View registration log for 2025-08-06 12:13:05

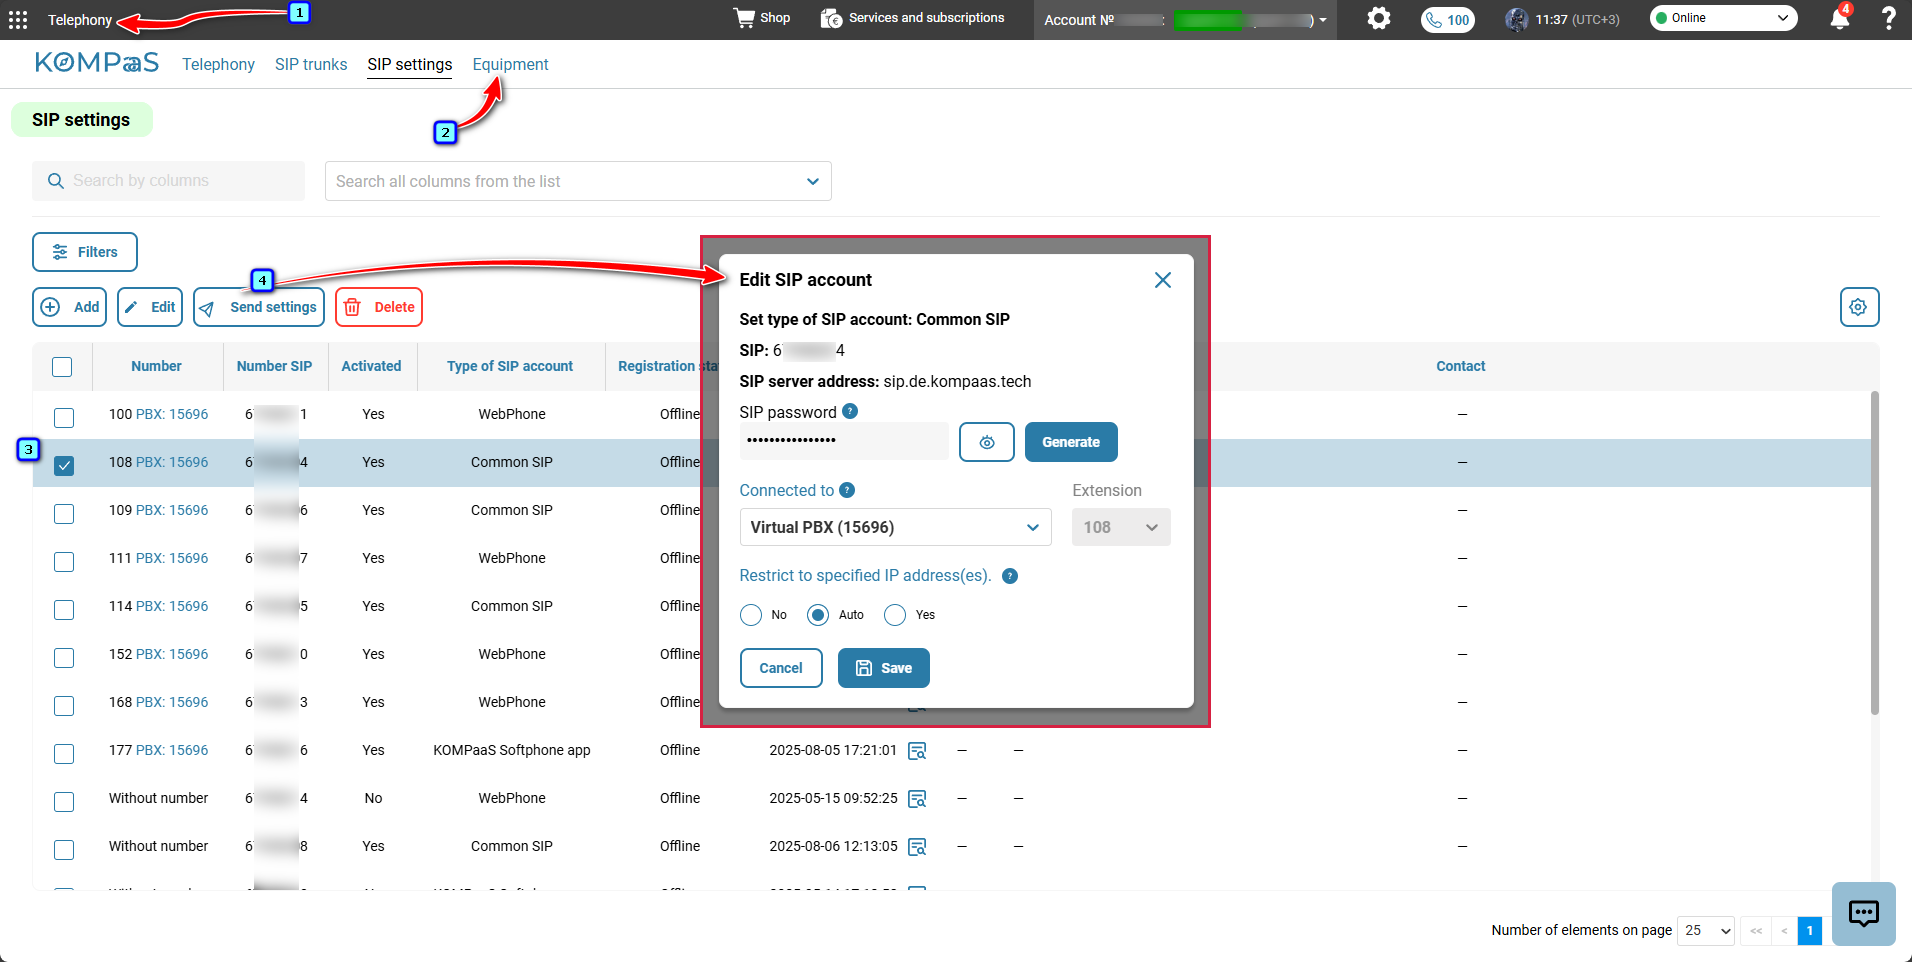pos(917,846)
